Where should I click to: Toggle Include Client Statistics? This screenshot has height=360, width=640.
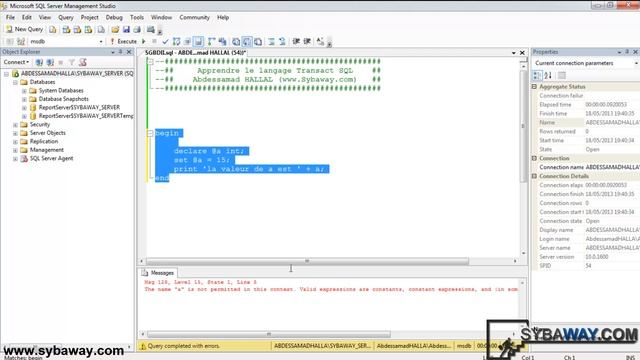[222, 41]
